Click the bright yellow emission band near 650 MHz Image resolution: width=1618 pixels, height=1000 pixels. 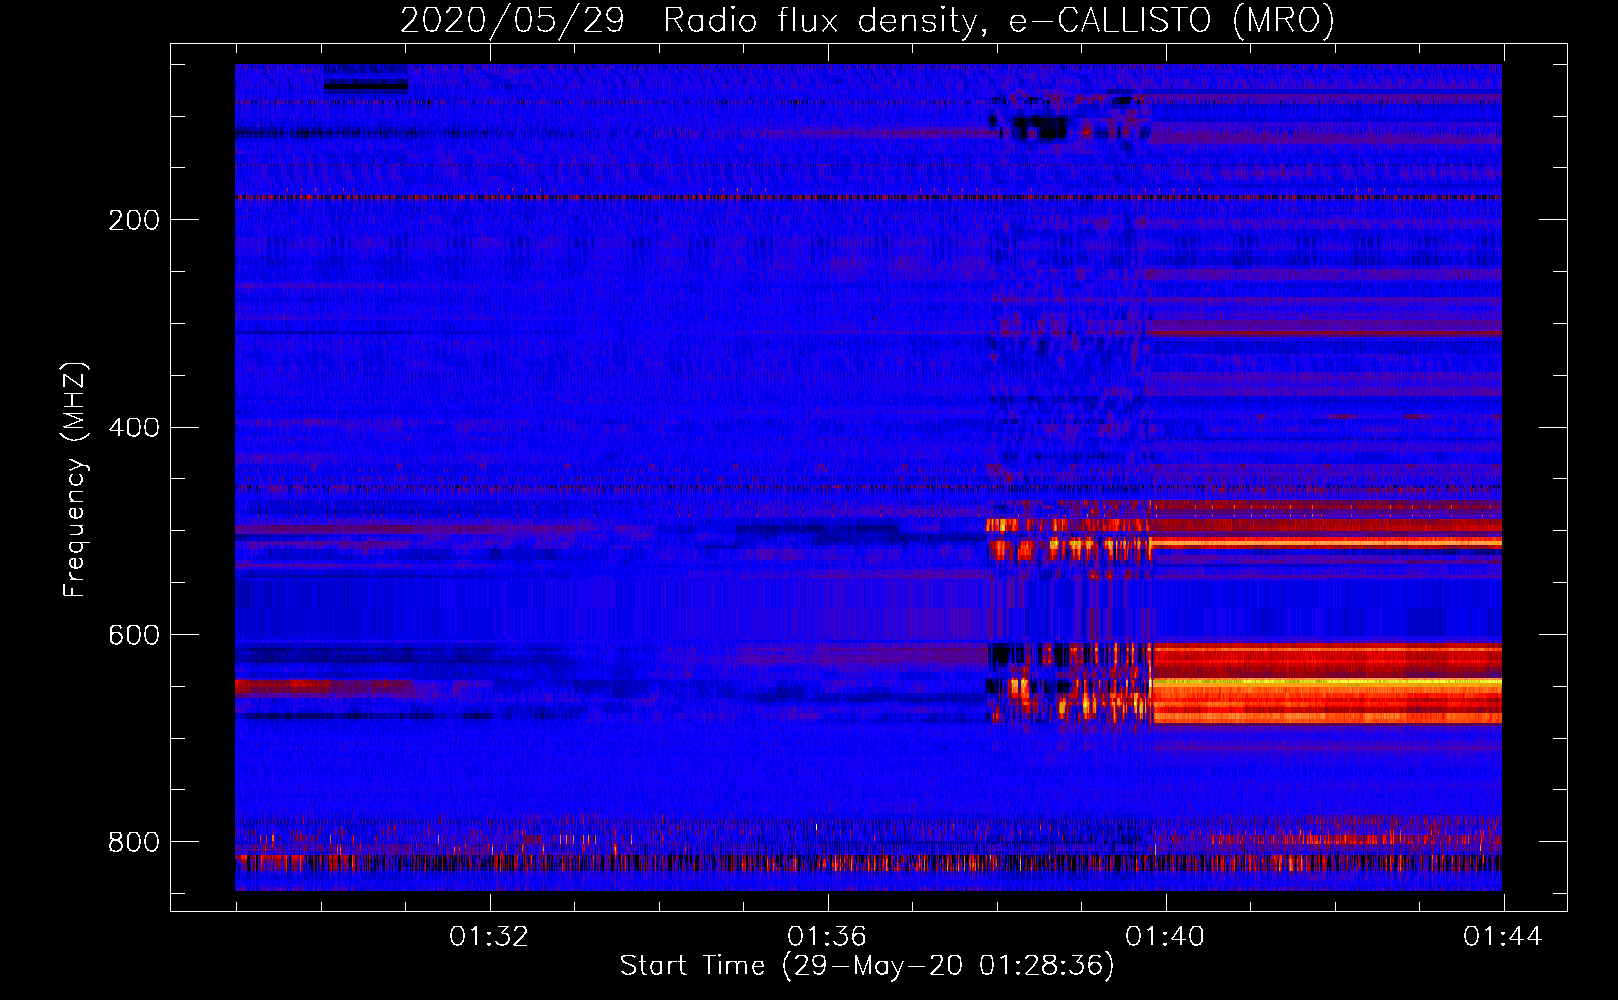[1326, 683]
